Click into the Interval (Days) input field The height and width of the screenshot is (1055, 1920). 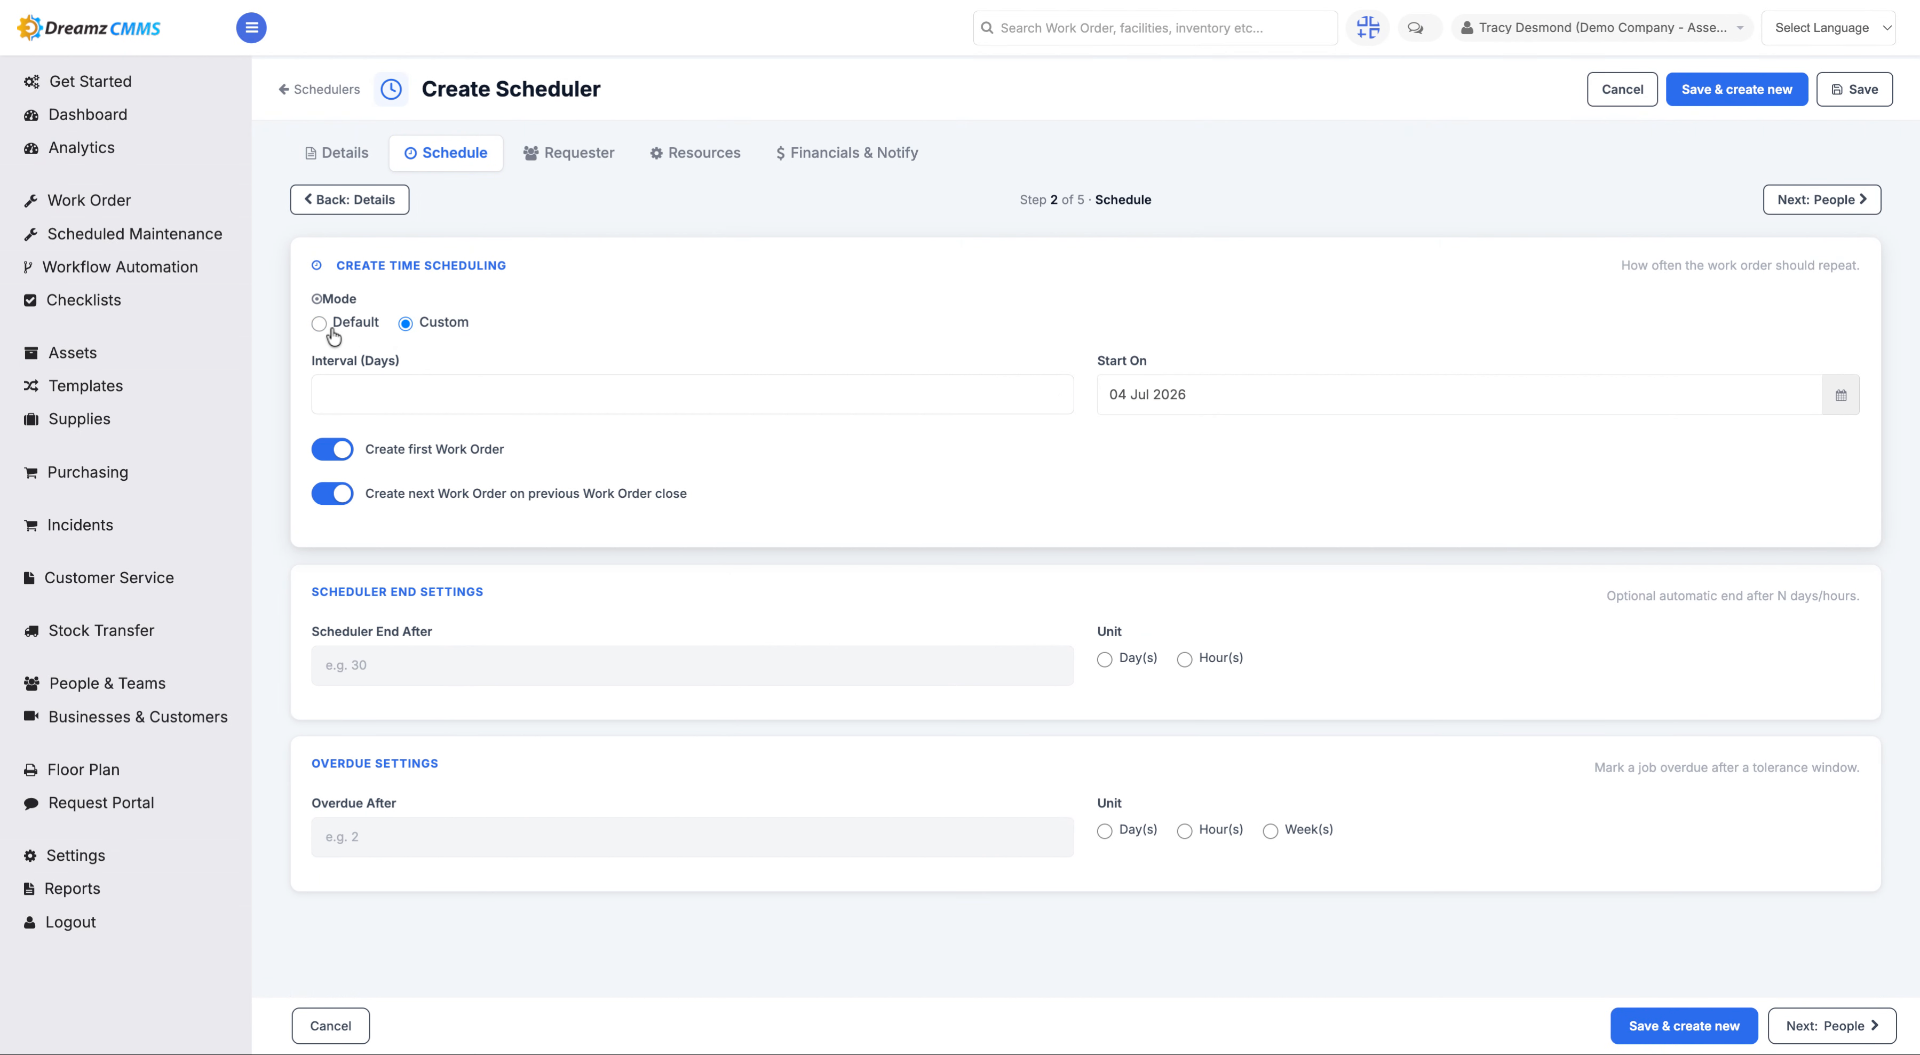[692, 395]
